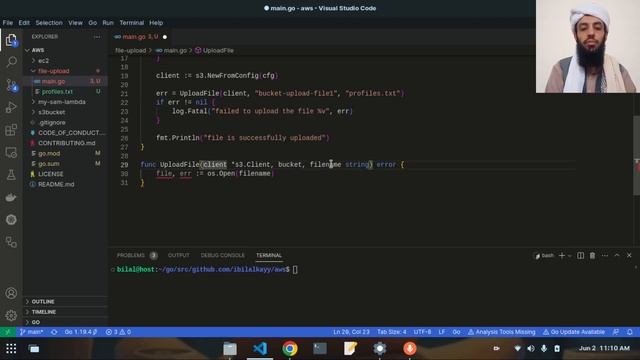The image size is (640, 360).
Task: Open the Explorer view in activity bar
Action: coord(11,40)
